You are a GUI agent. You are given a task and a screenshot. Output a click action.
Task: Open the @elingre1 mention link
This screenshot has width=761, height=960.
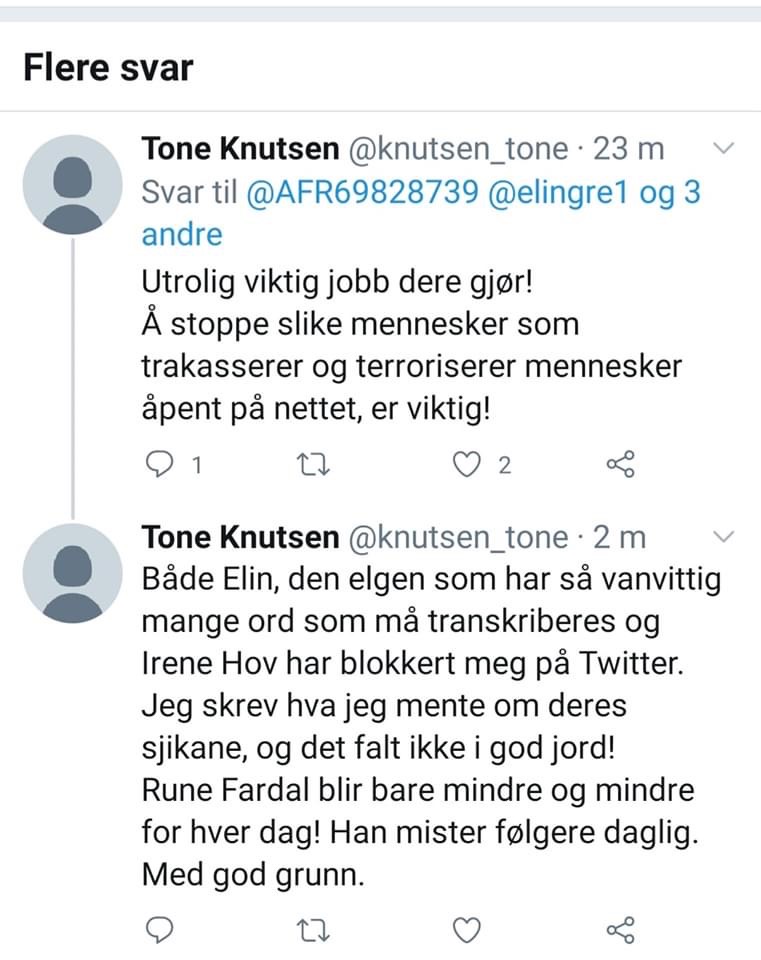pos(558,192)
